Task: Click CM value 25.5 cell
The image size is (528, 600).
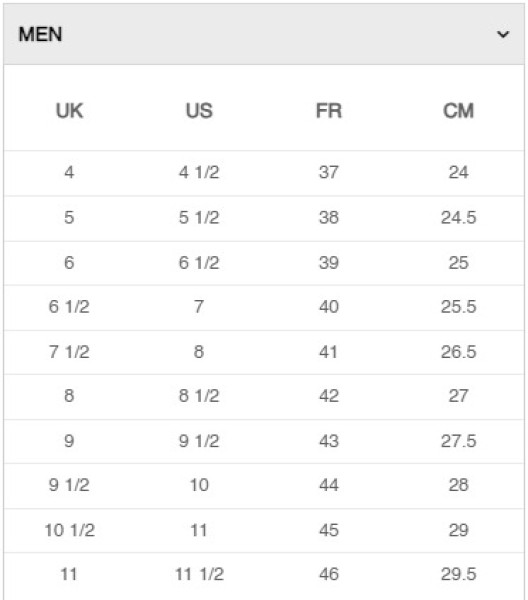Action: (458, 307)
